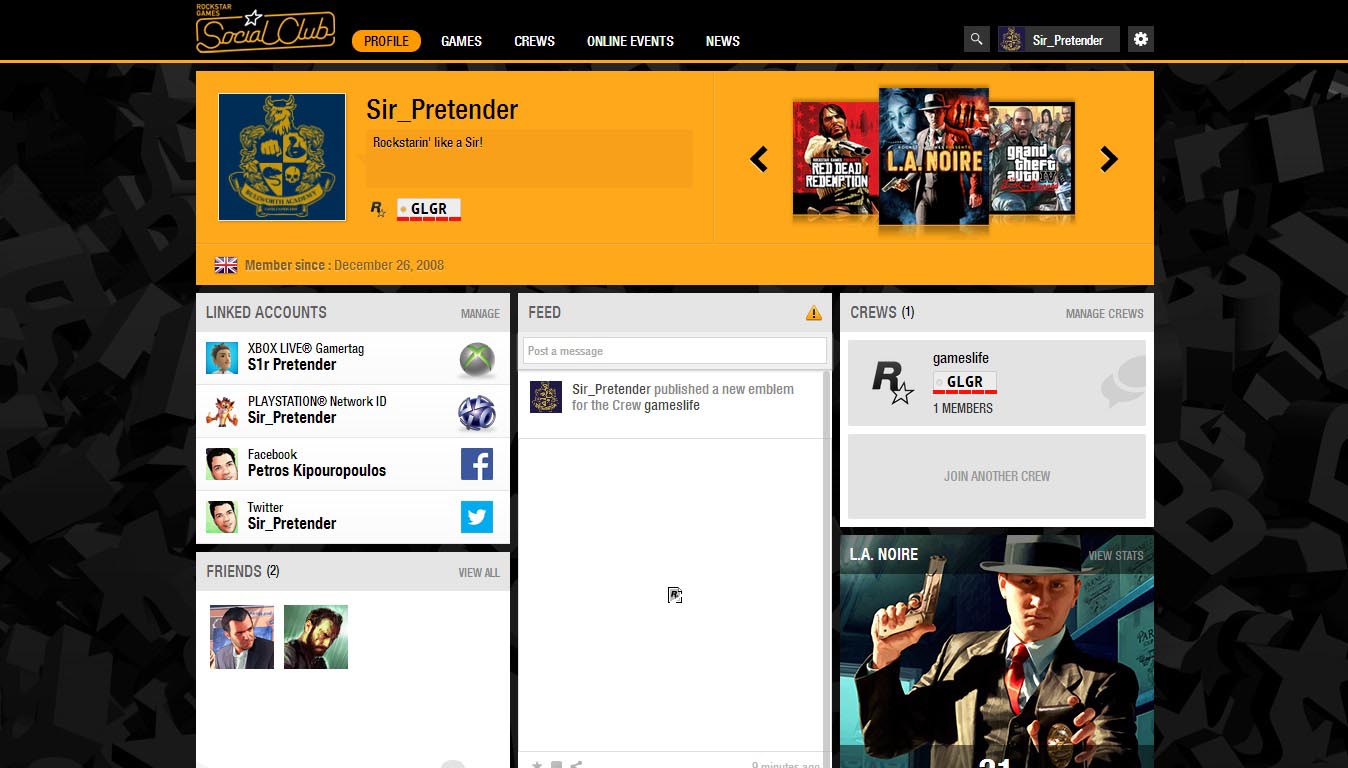Show previous games with the left arrow
The image size is (1348, 768).
[x=759, y=159]
